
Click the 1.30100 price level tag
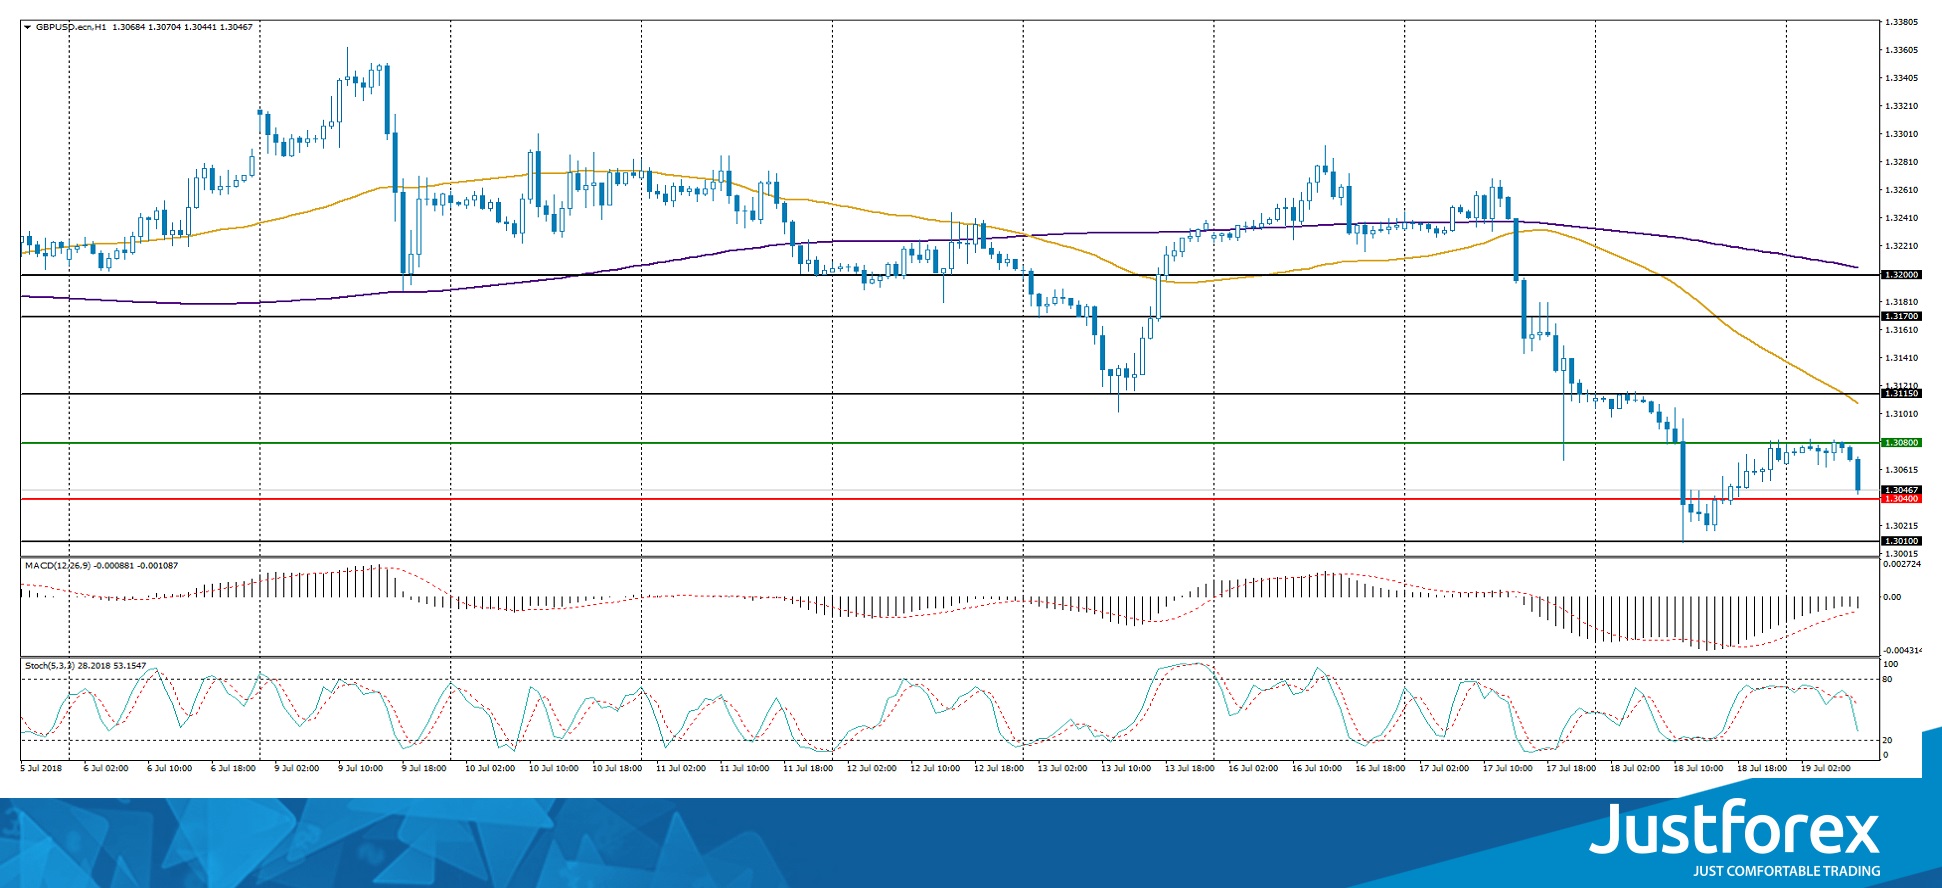pos(1901,541)
